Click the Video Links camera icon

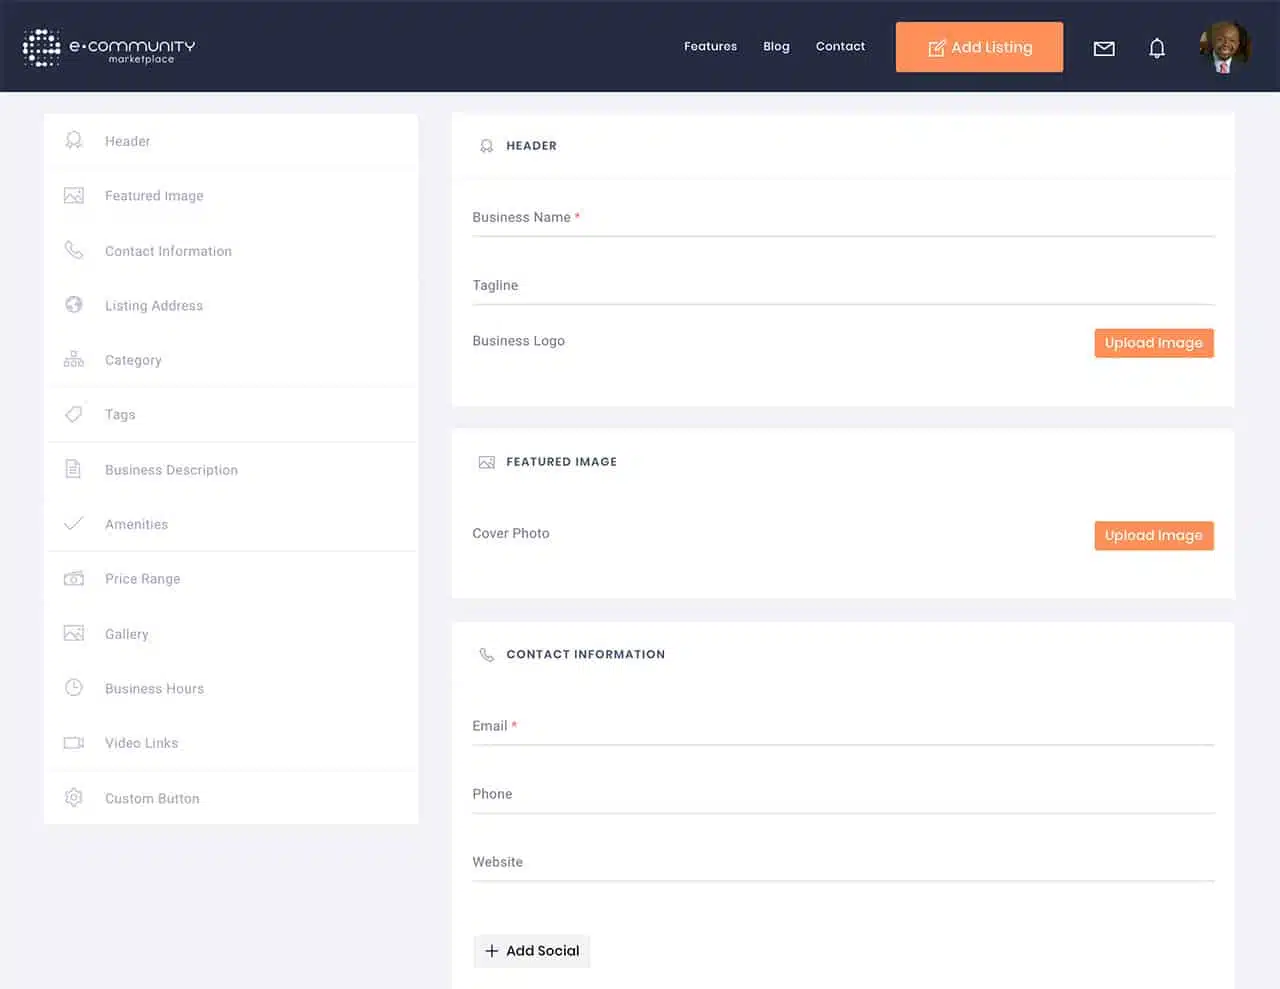[x=74, y=743]
